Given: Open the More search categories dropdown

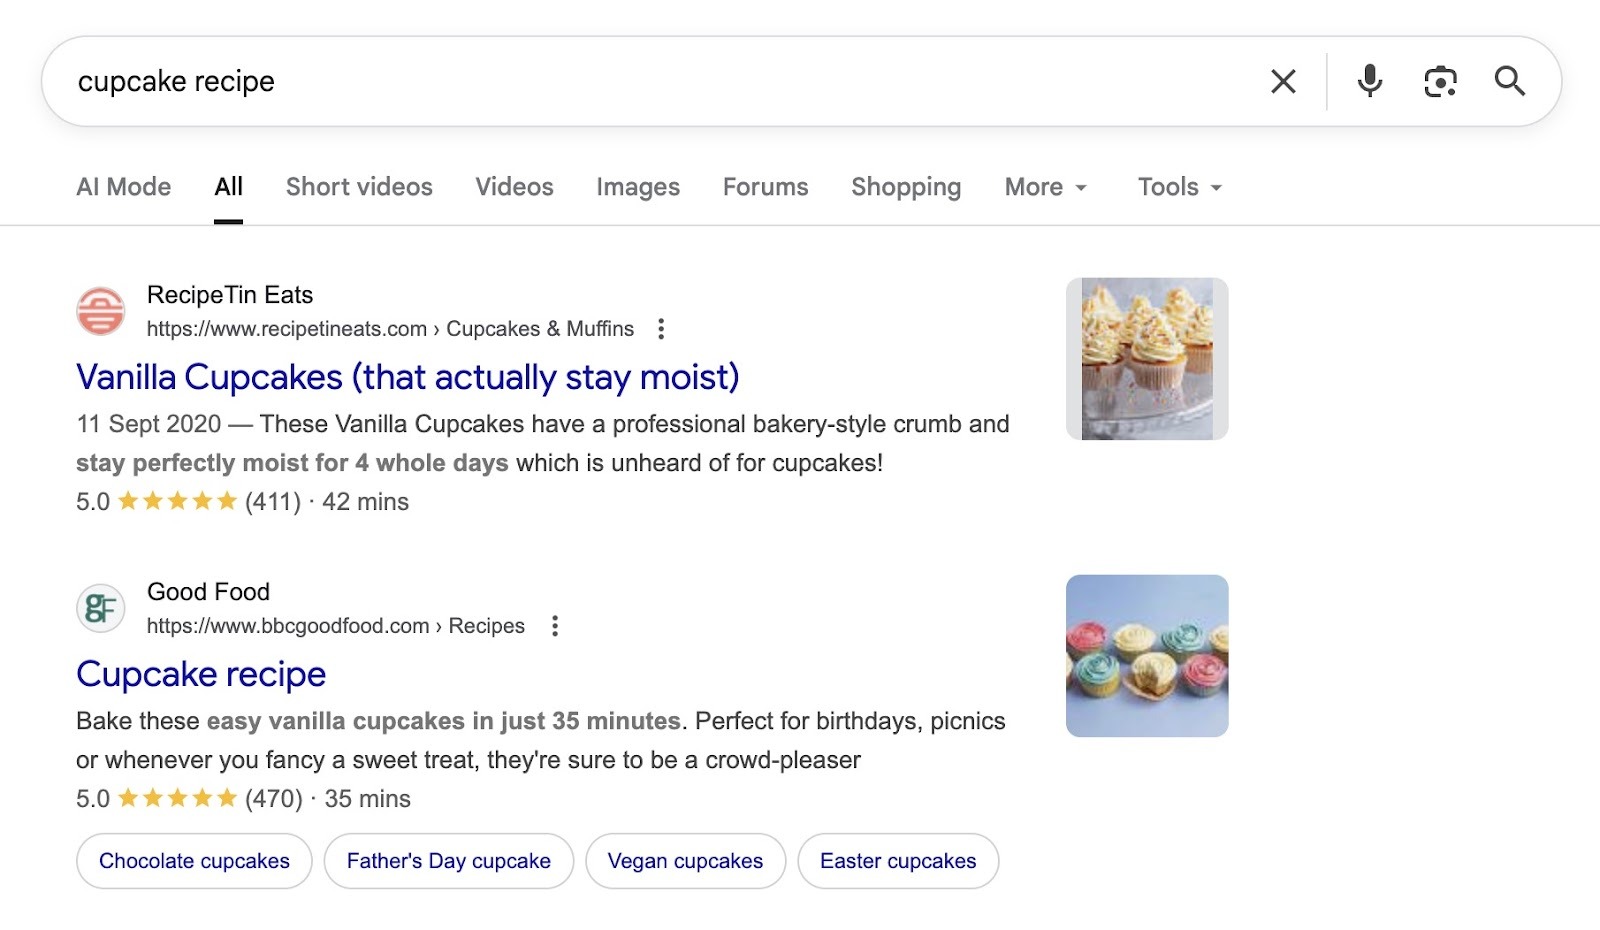Looking at the screenshot, I should coord(1045,187).
